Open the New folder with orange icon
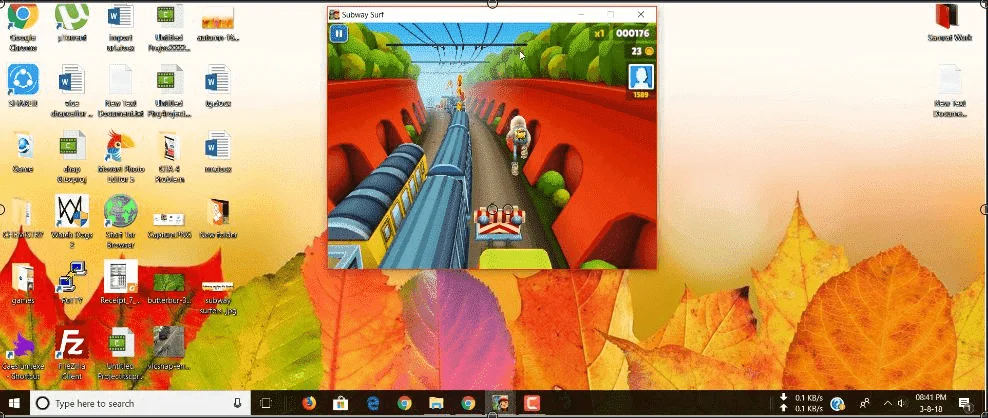Image resolution: width=988 pixels, height=418 pixels. click(x=217, y=219)
